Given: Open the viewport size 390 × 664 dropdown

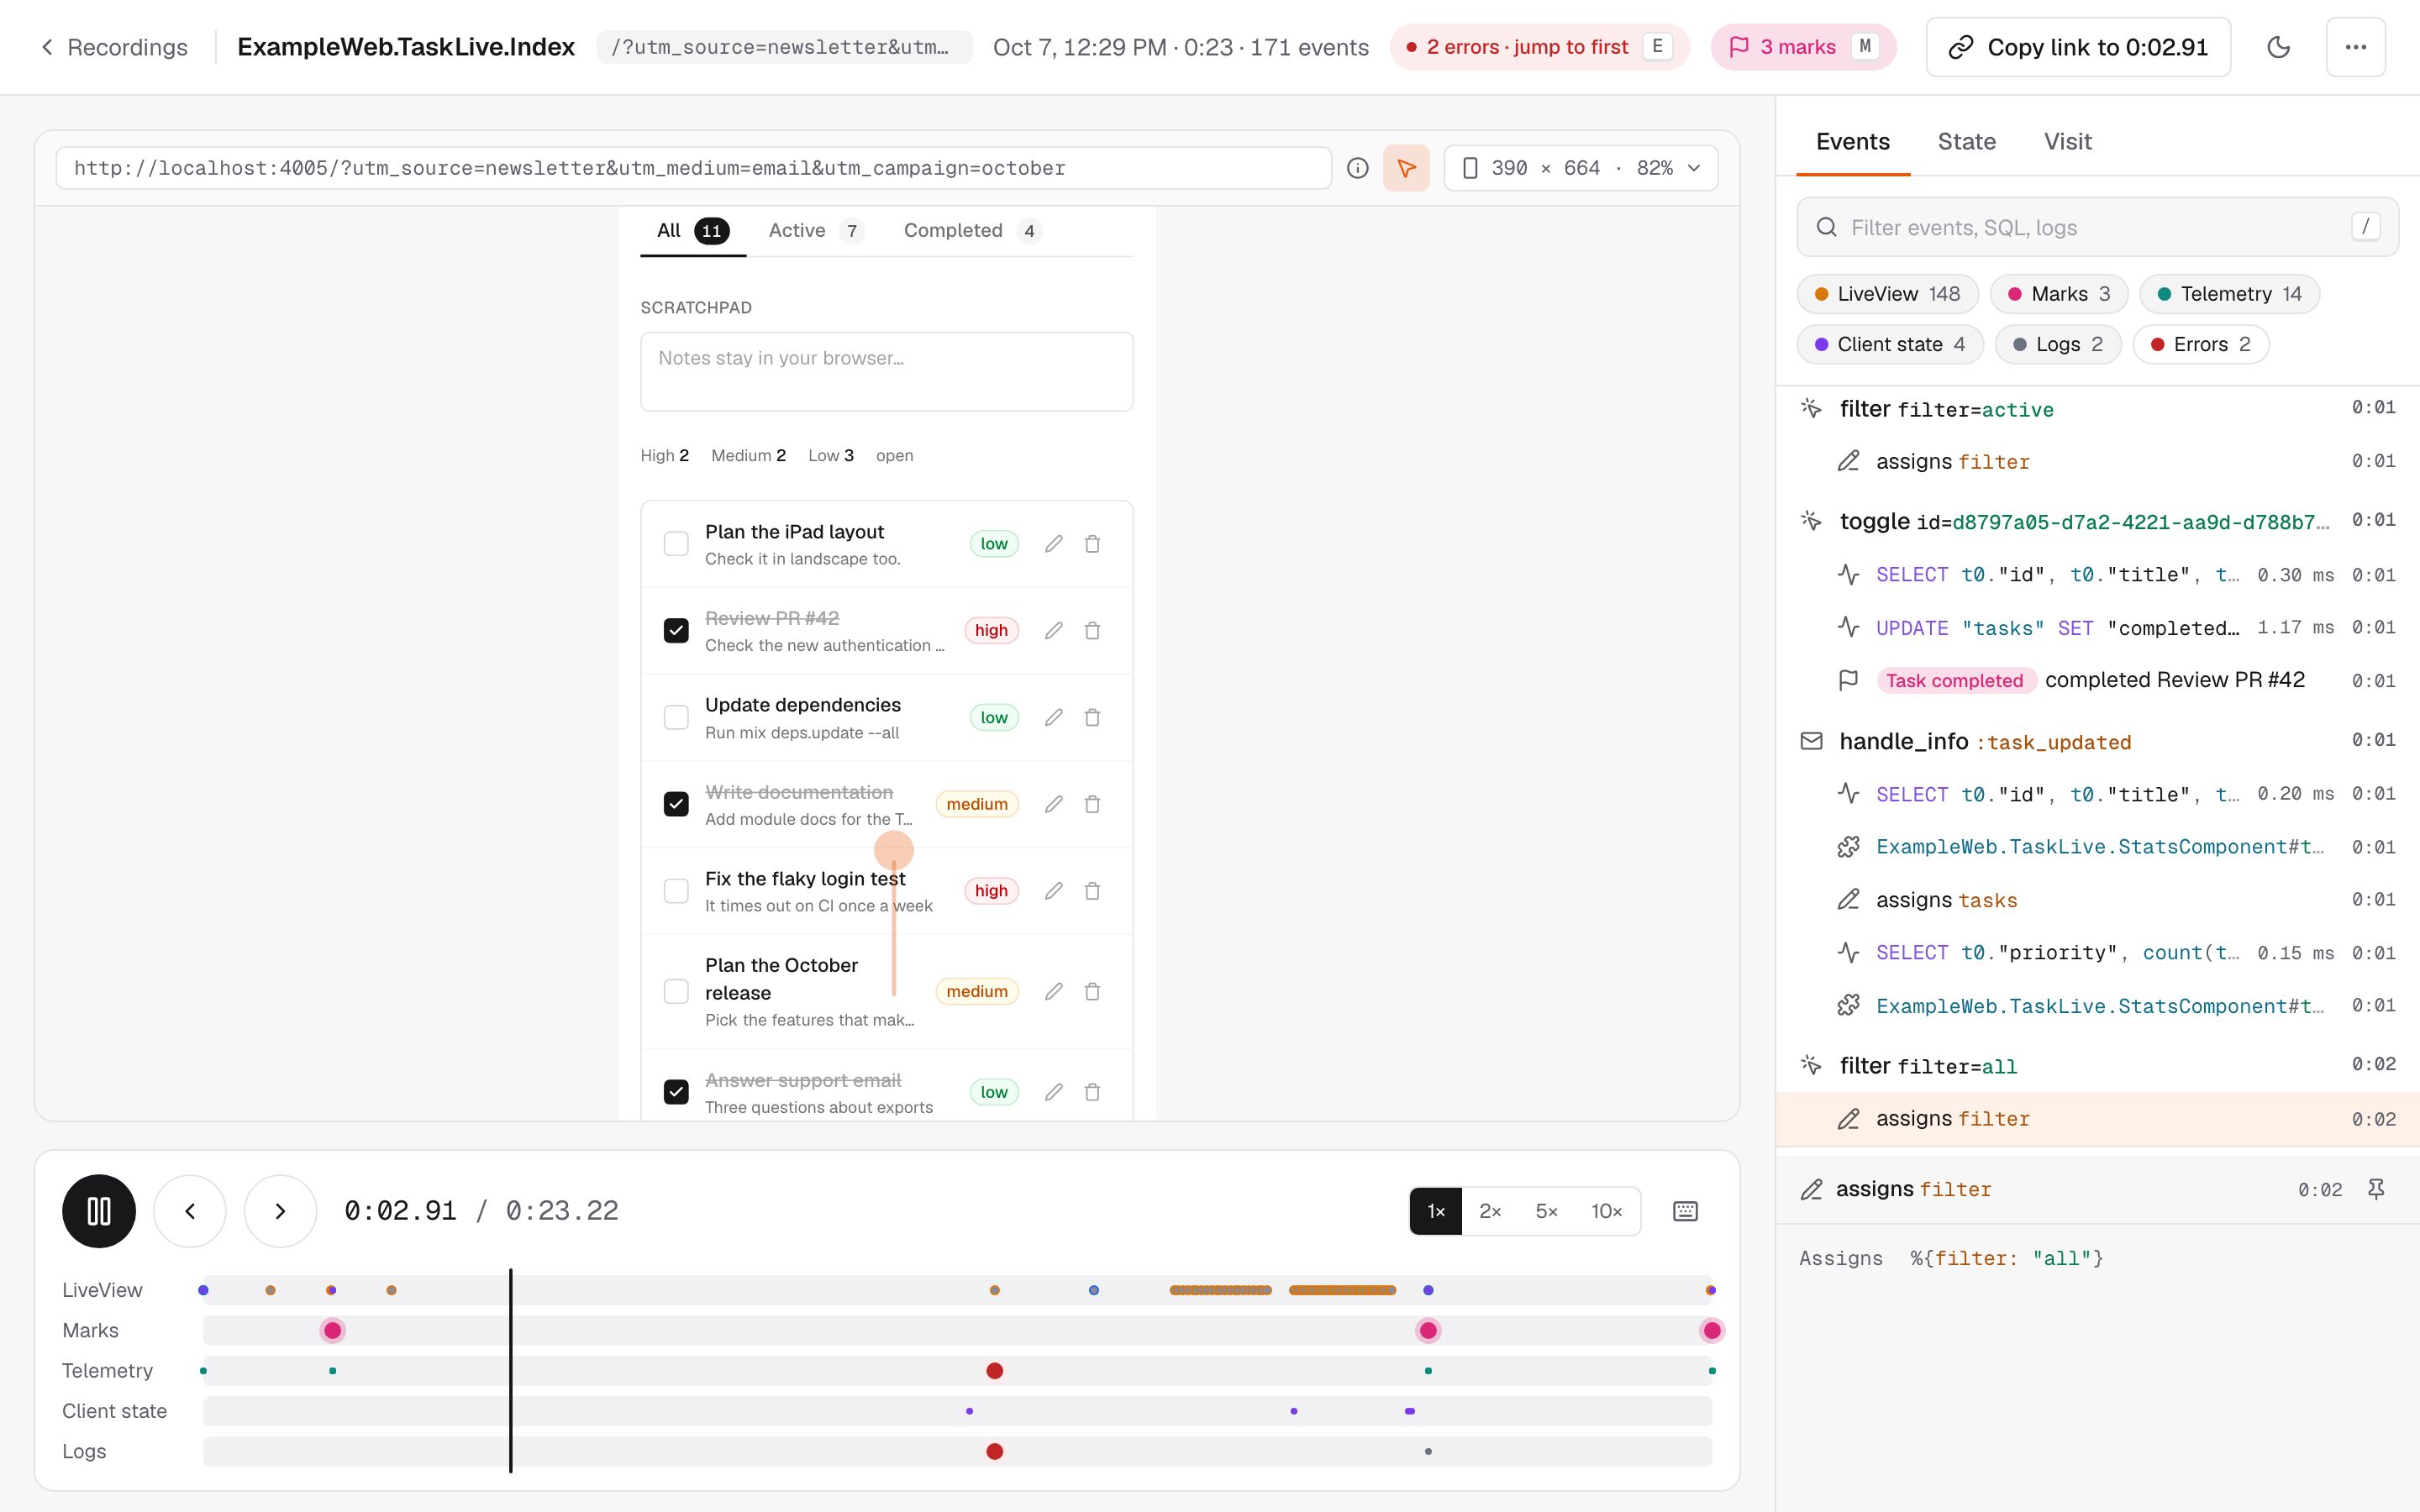Looking at the screenshot, I should [x=1581, y=168].
